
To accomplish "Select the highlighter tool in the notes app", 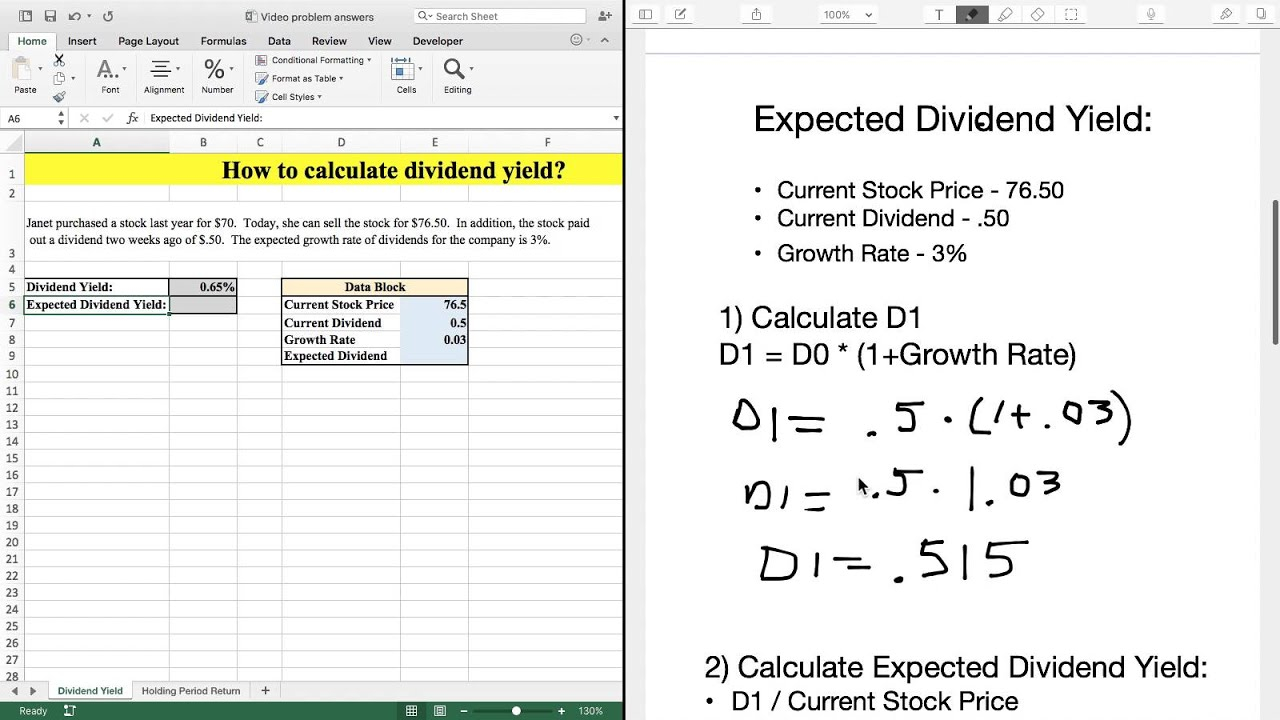I will click(1005, 15).
